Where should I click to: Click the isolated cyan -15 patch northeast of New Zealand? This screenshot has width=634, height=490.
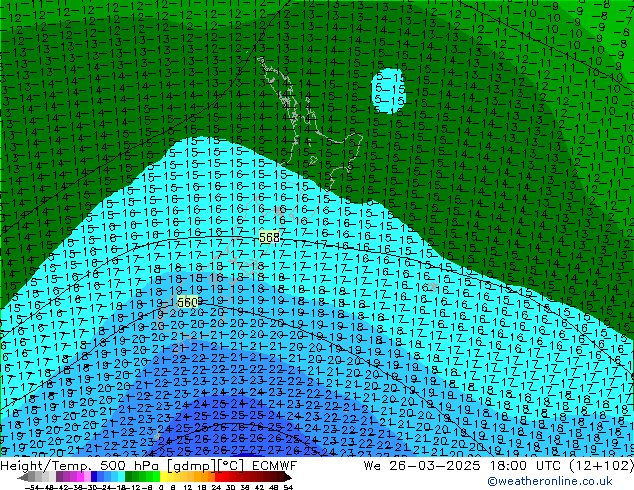[x=388, y=91]
